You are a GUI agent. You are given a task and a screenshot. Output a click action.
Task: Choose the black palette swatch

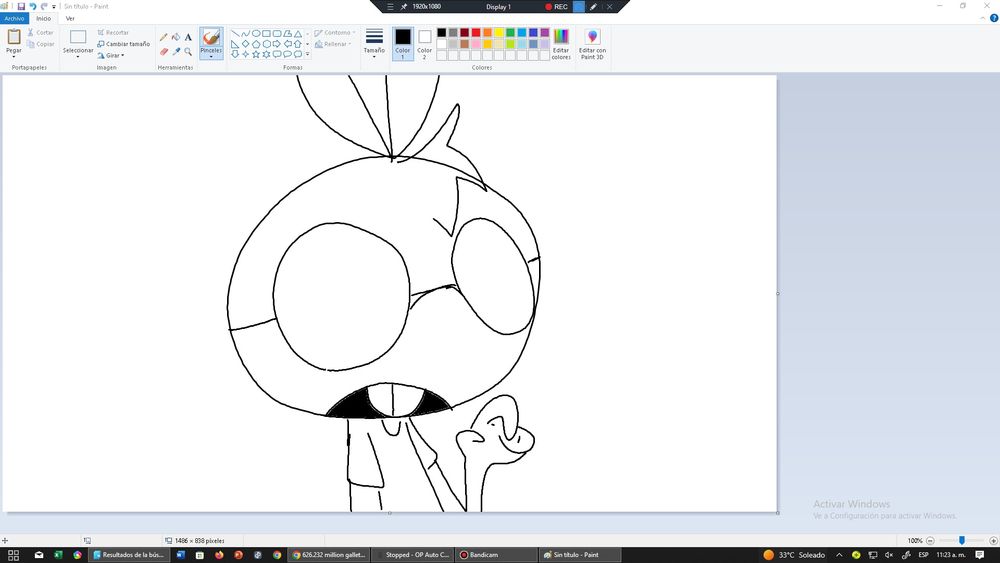(x=441, y=33)
